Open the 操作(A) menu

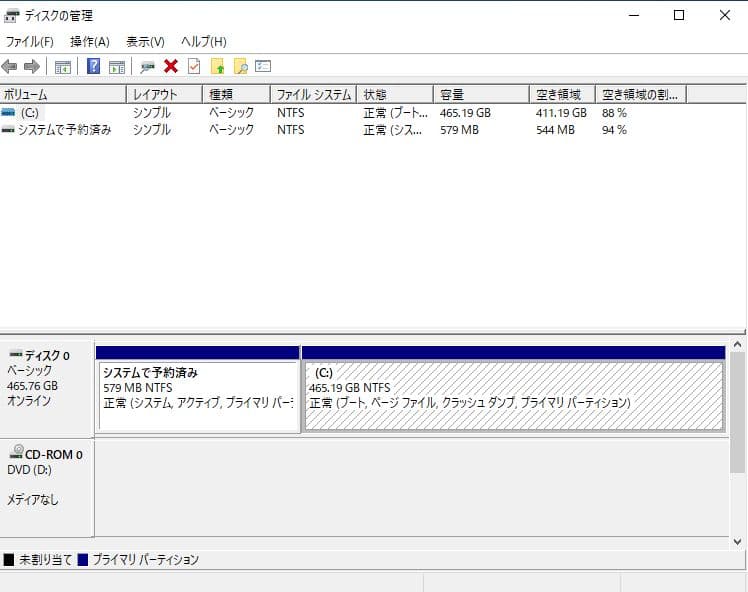click(x=90, y=42)
